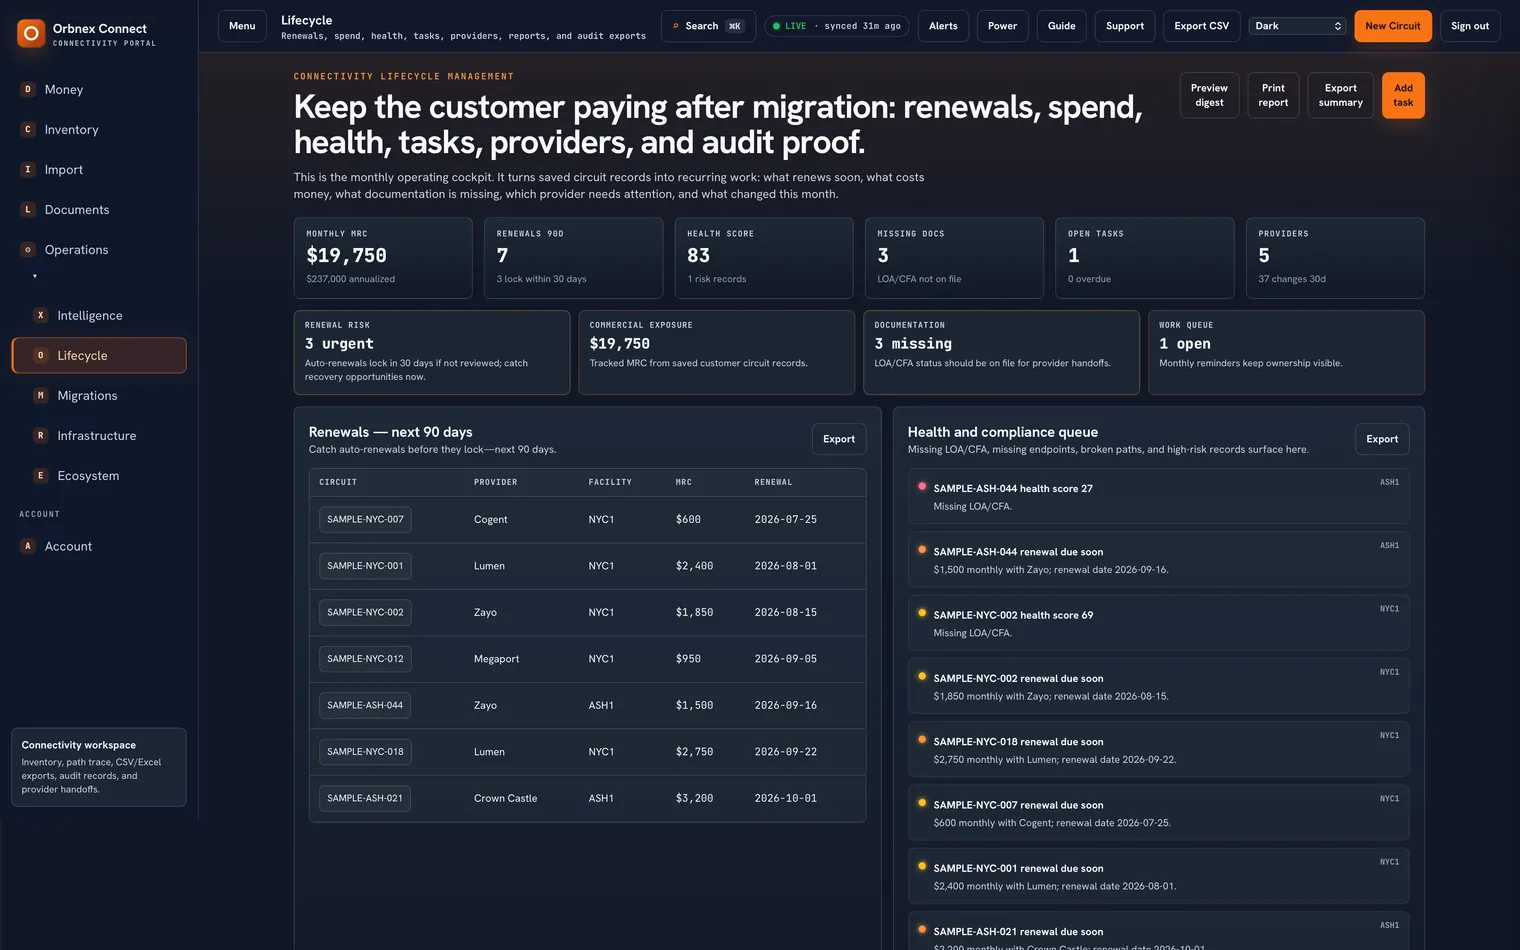The height and width of the screenshot is (950, 1520).
Task: Click the Work Queue 1 open card
Action: click(x=1286, y=352)
